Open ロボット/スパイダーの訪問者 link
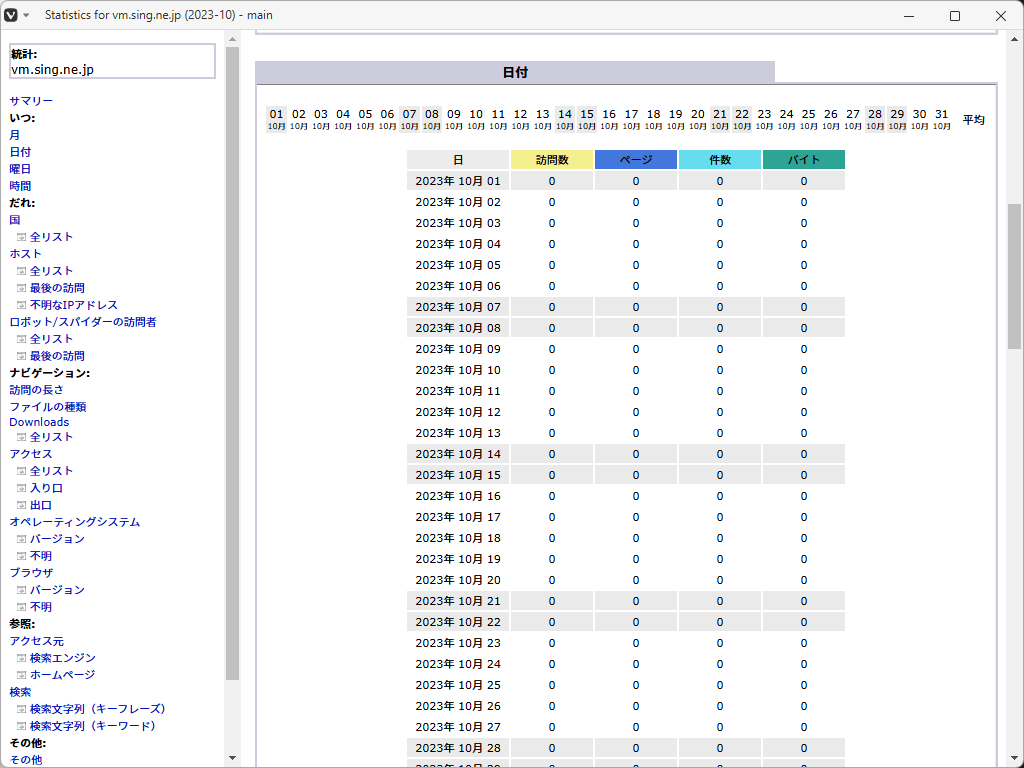 (x=83, y=322)
